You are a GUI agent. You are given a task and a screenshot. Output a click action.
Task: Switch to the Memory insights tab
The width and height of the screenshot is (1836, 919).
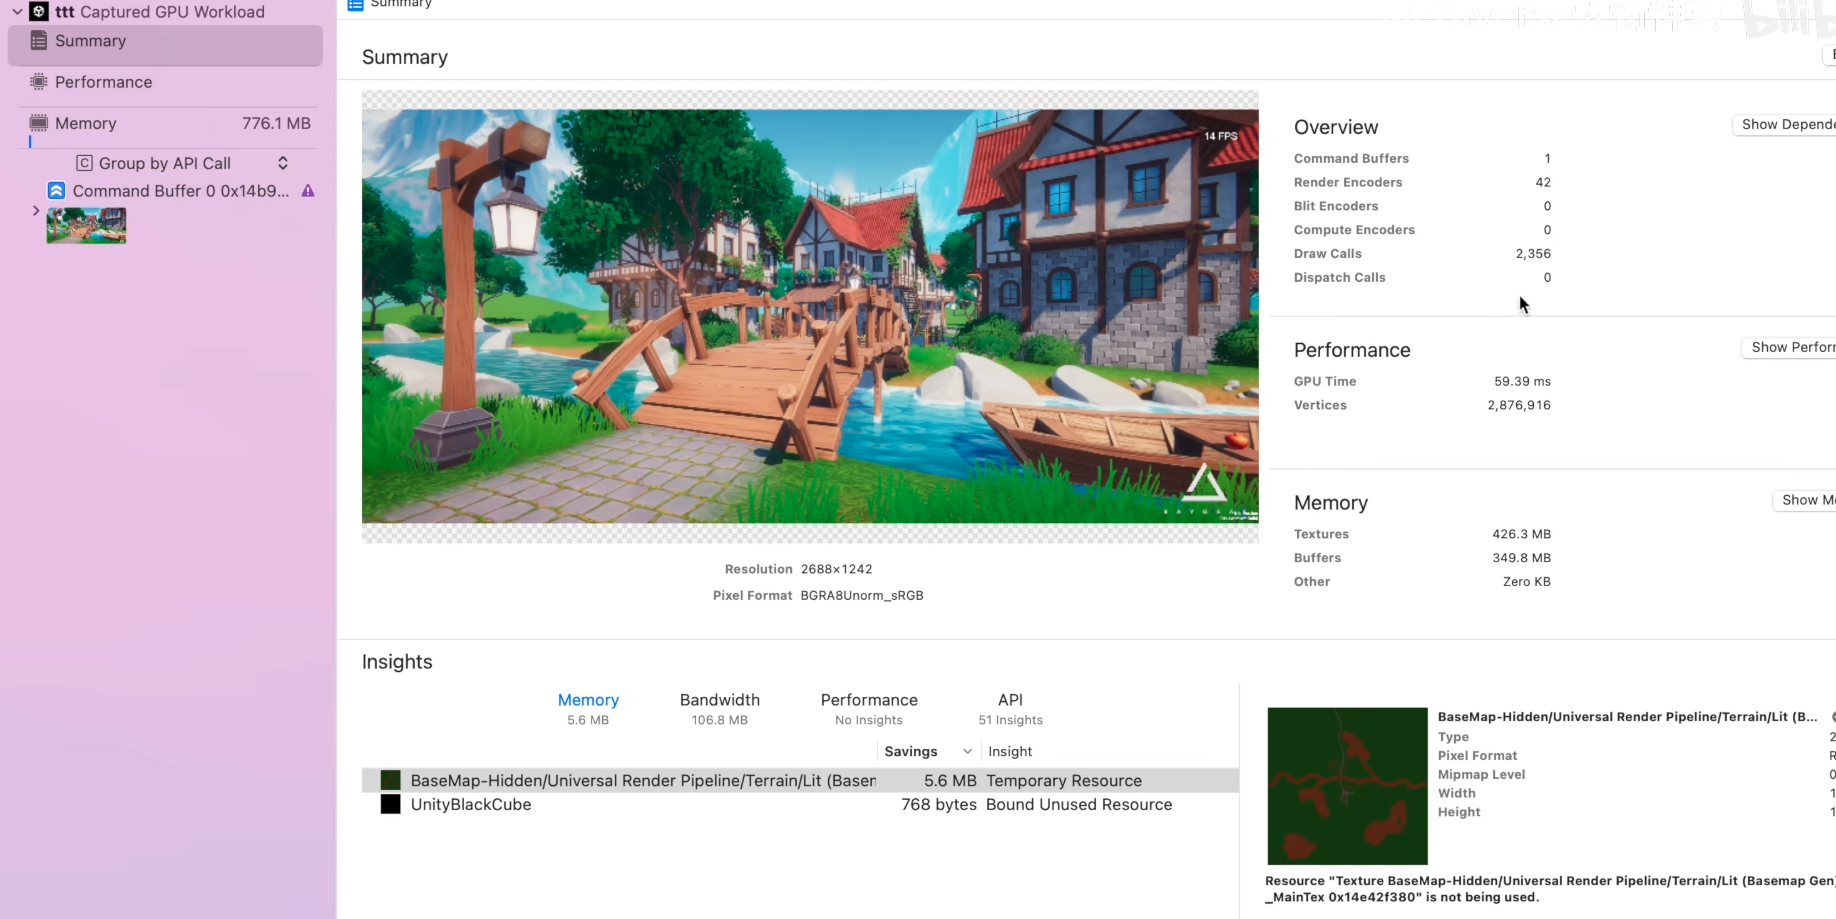click(588, 708)
